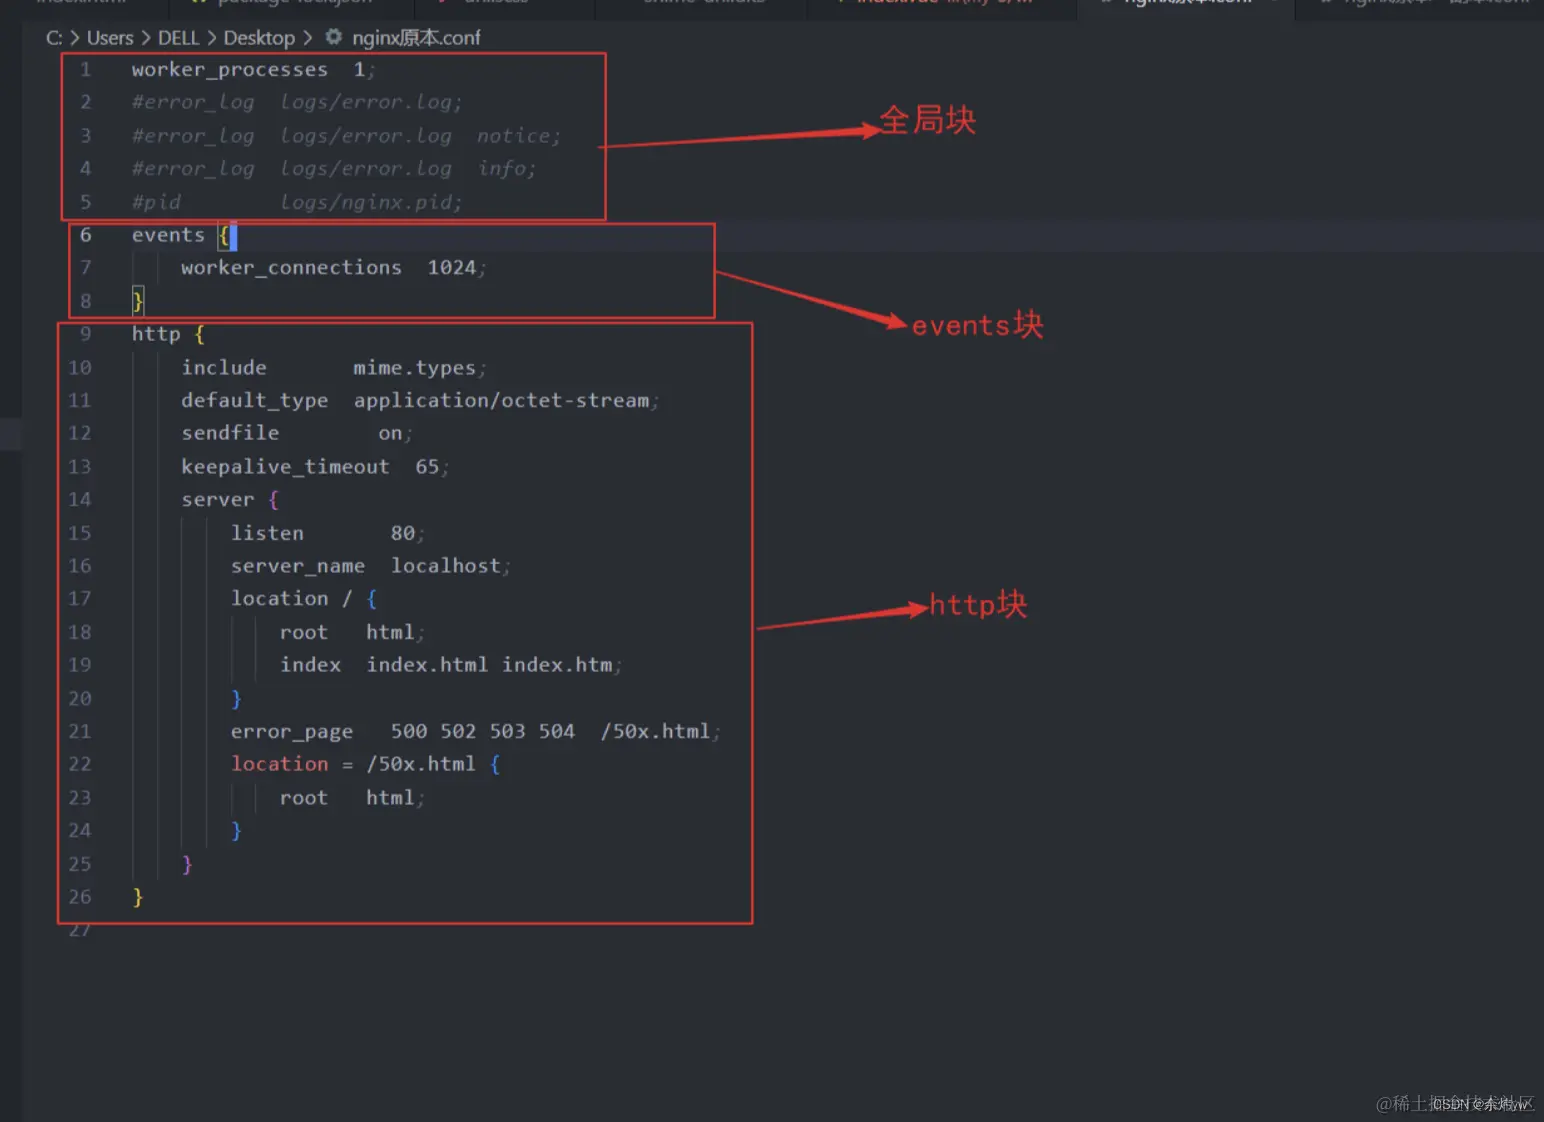Open the 'Desktop' breadcrumb segment
1544x1122 pixels.
(x=259, y=38)
